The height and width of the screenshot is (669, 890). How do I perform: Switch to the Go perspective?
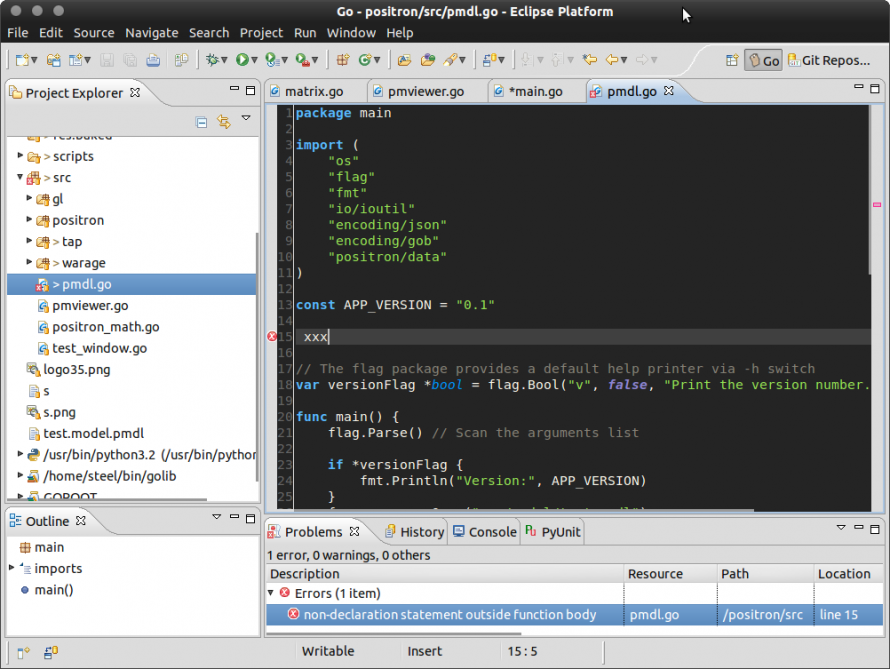coord(763,60)
